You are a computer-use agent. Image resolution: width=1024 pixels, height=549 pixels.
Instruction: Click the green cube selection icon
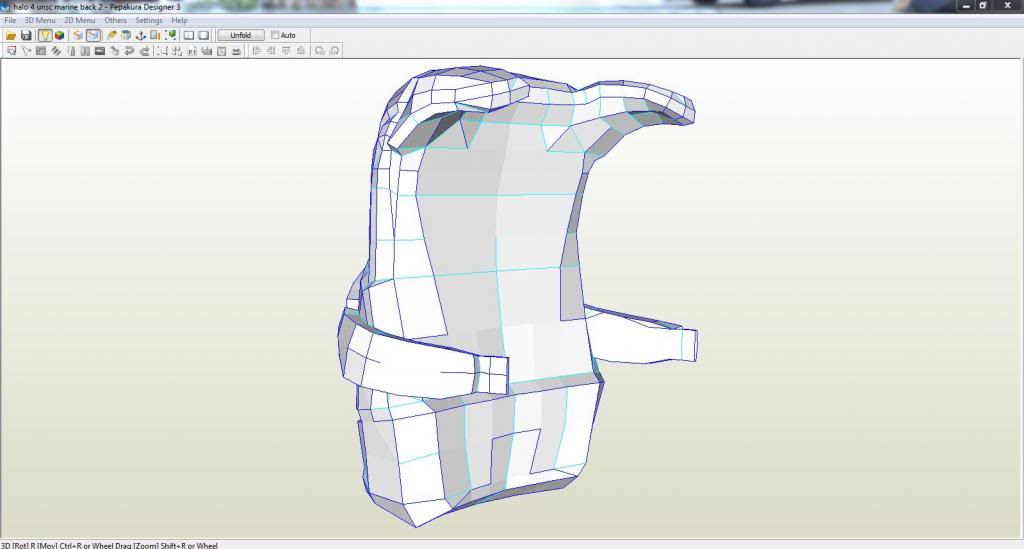pos(170,35)
